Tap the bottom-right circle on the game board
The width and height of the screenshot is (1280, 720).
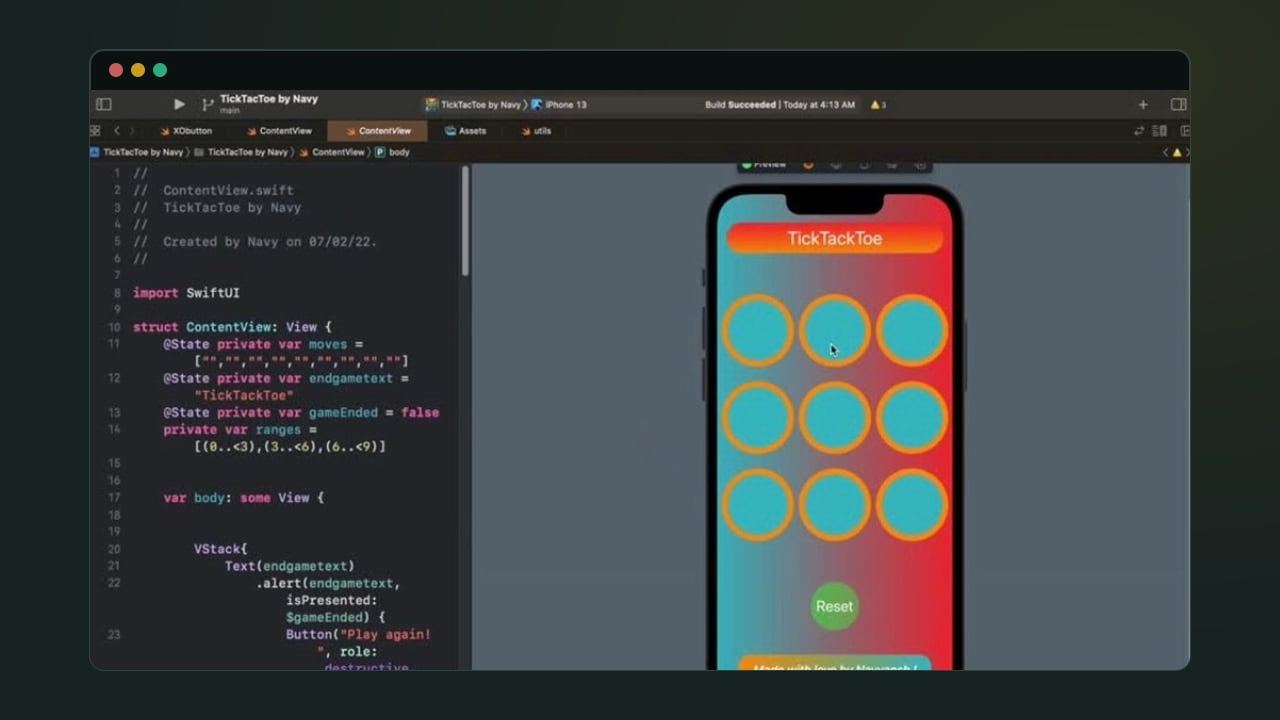pos(912,505)
